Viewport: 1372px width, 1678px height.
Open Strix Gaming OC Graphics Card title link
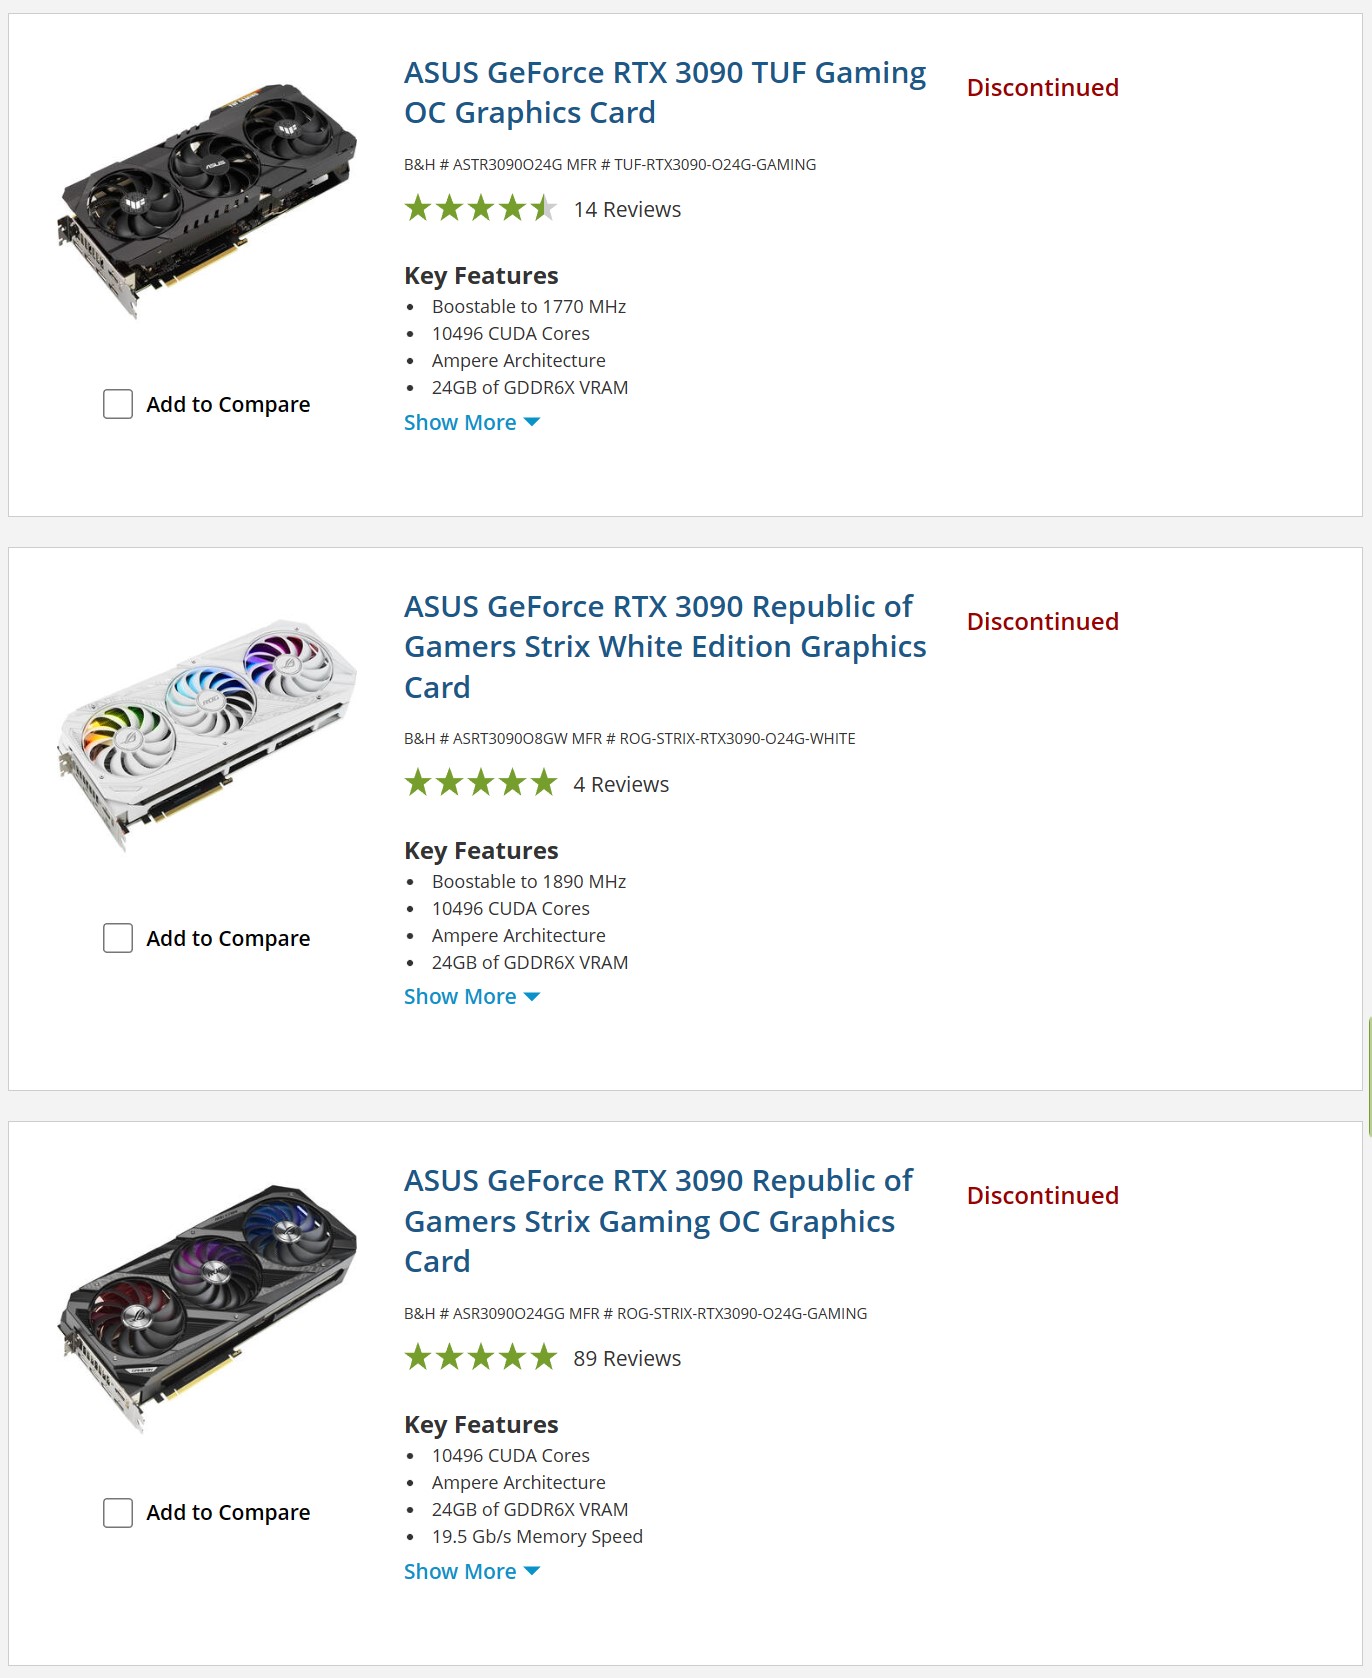658,1221
